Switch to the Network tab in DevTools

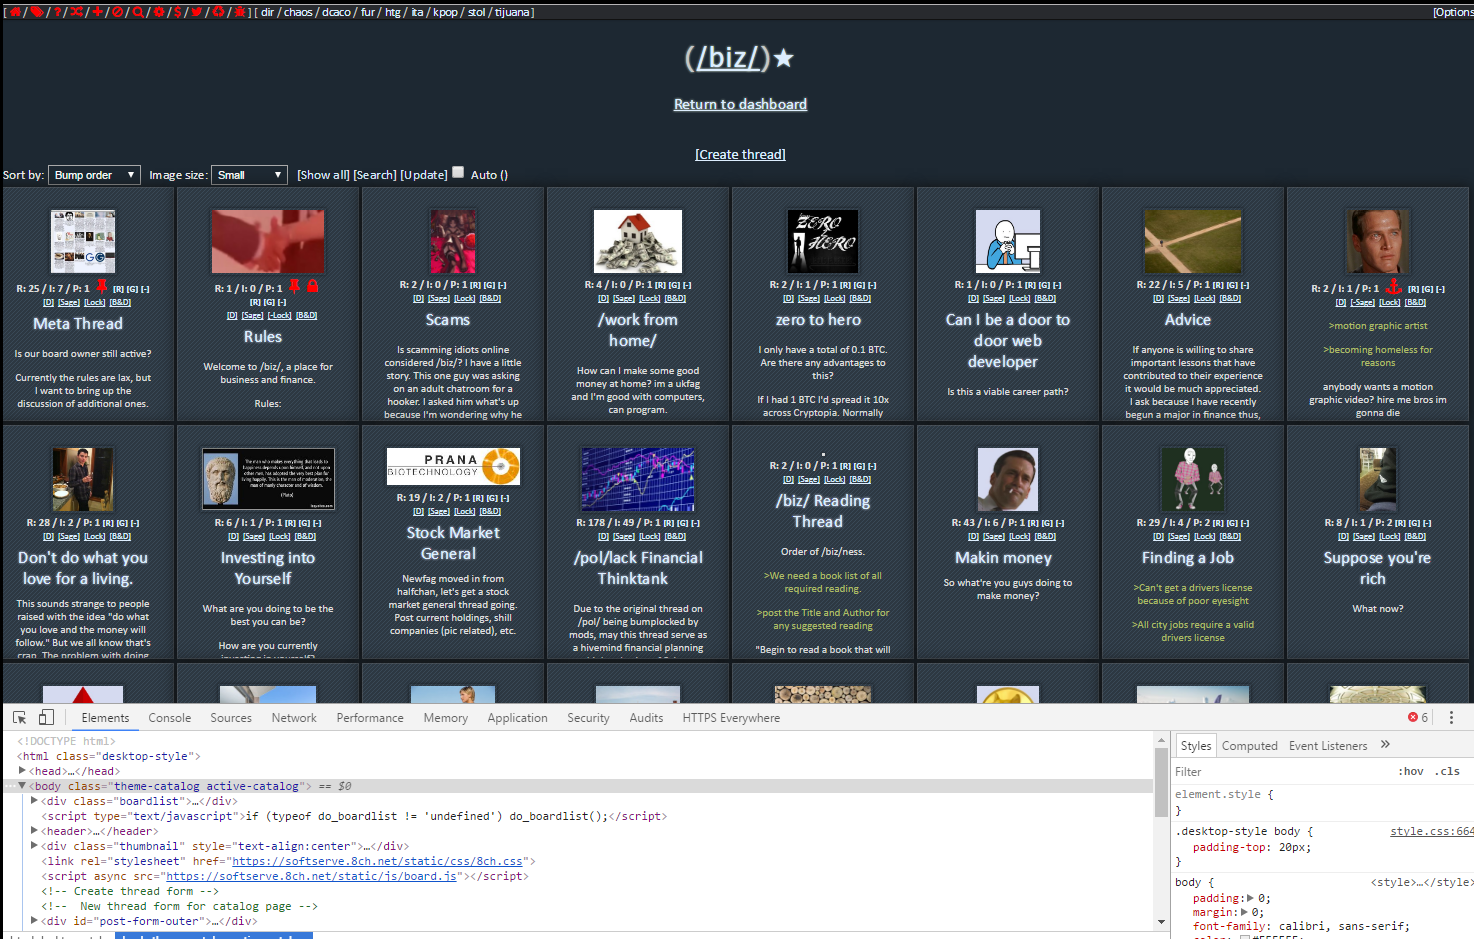tap(293, 718)
